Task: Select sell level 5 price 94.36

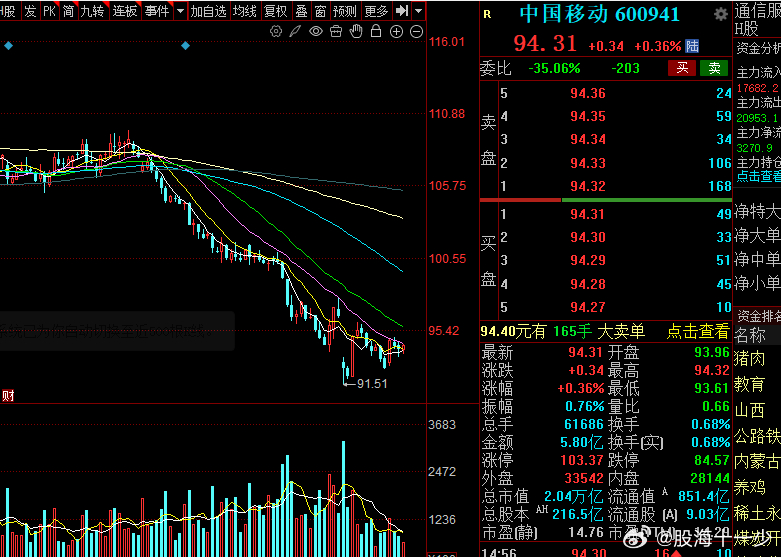Action: [588, 93]
